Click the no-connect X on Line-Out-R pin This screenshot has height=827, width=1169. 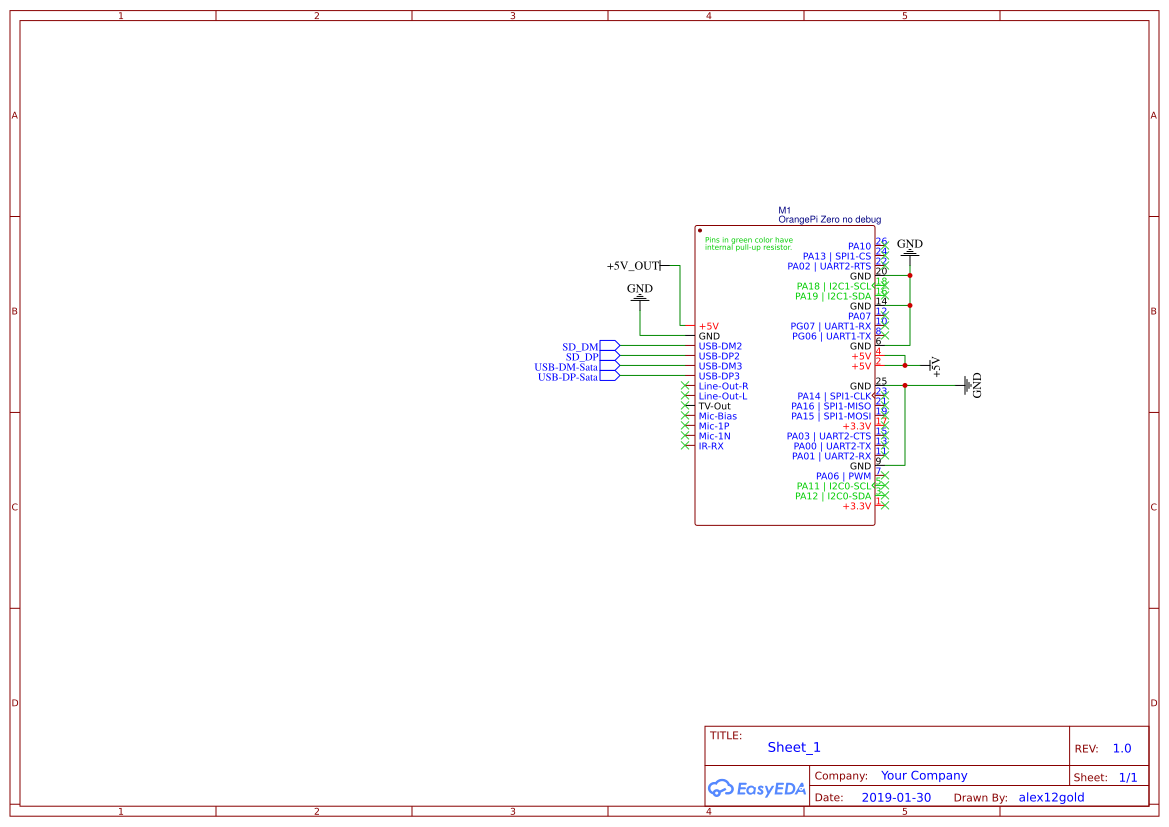pos(686,386)
